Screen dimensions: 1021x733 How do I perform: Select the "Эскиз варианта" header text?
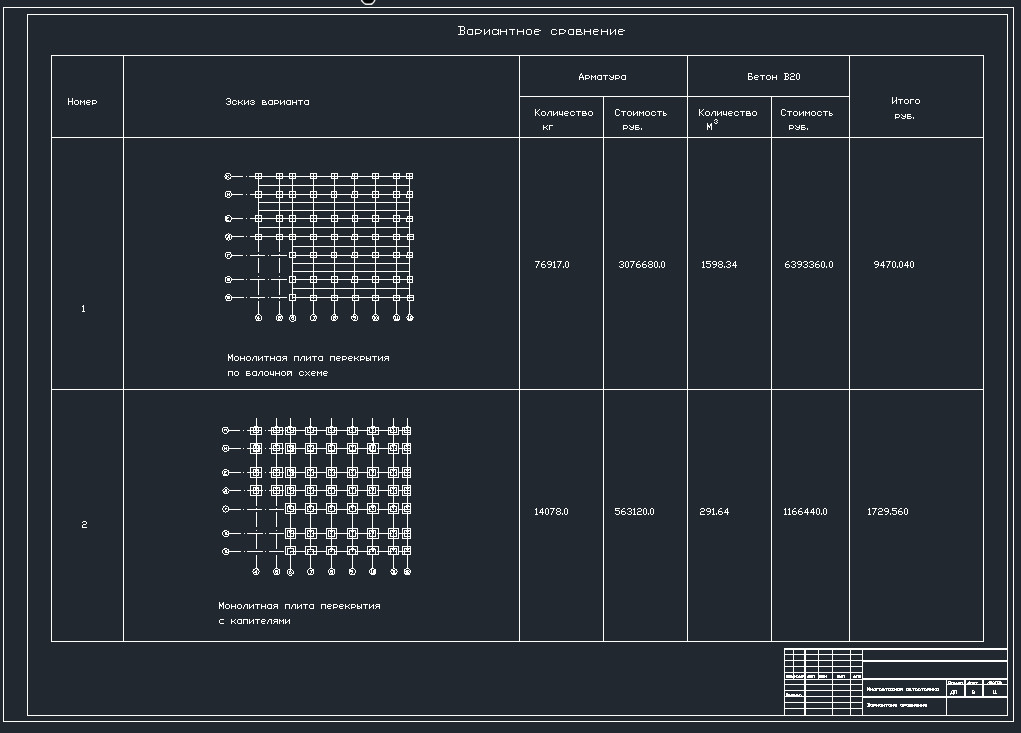pyautogui.click(x=267, y=102)
